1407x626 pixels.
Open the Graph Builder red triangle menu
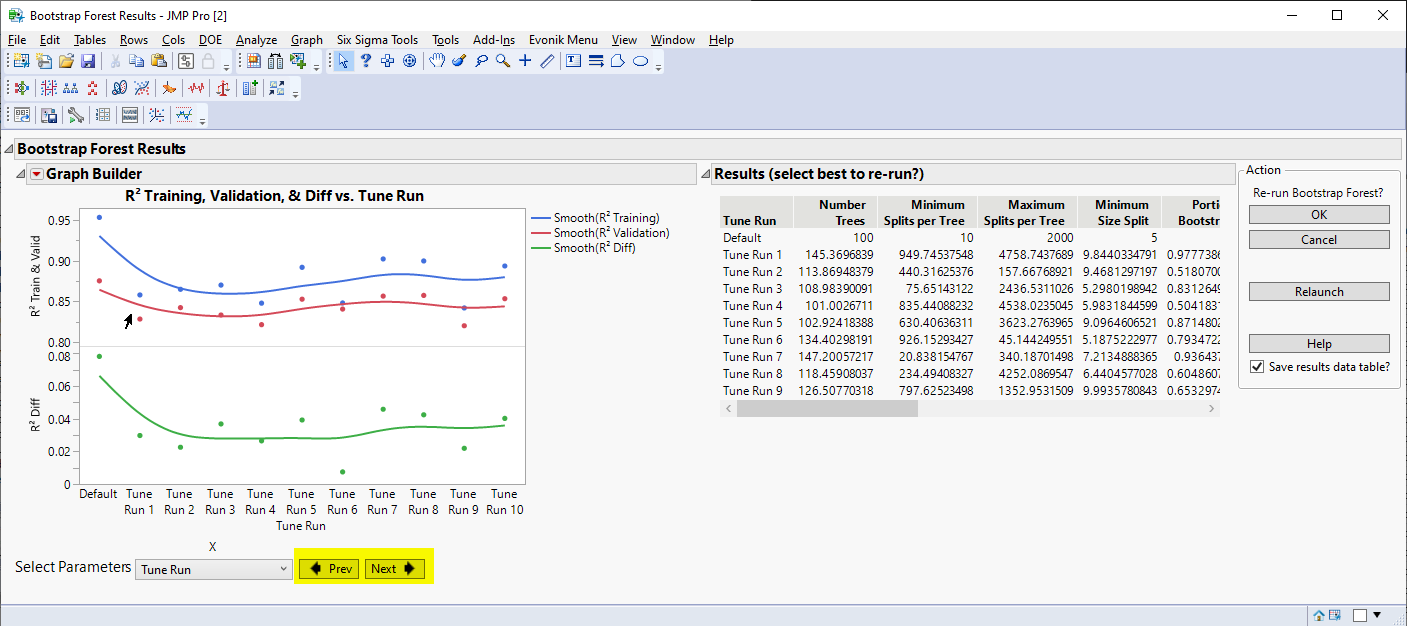pos(37,173)
